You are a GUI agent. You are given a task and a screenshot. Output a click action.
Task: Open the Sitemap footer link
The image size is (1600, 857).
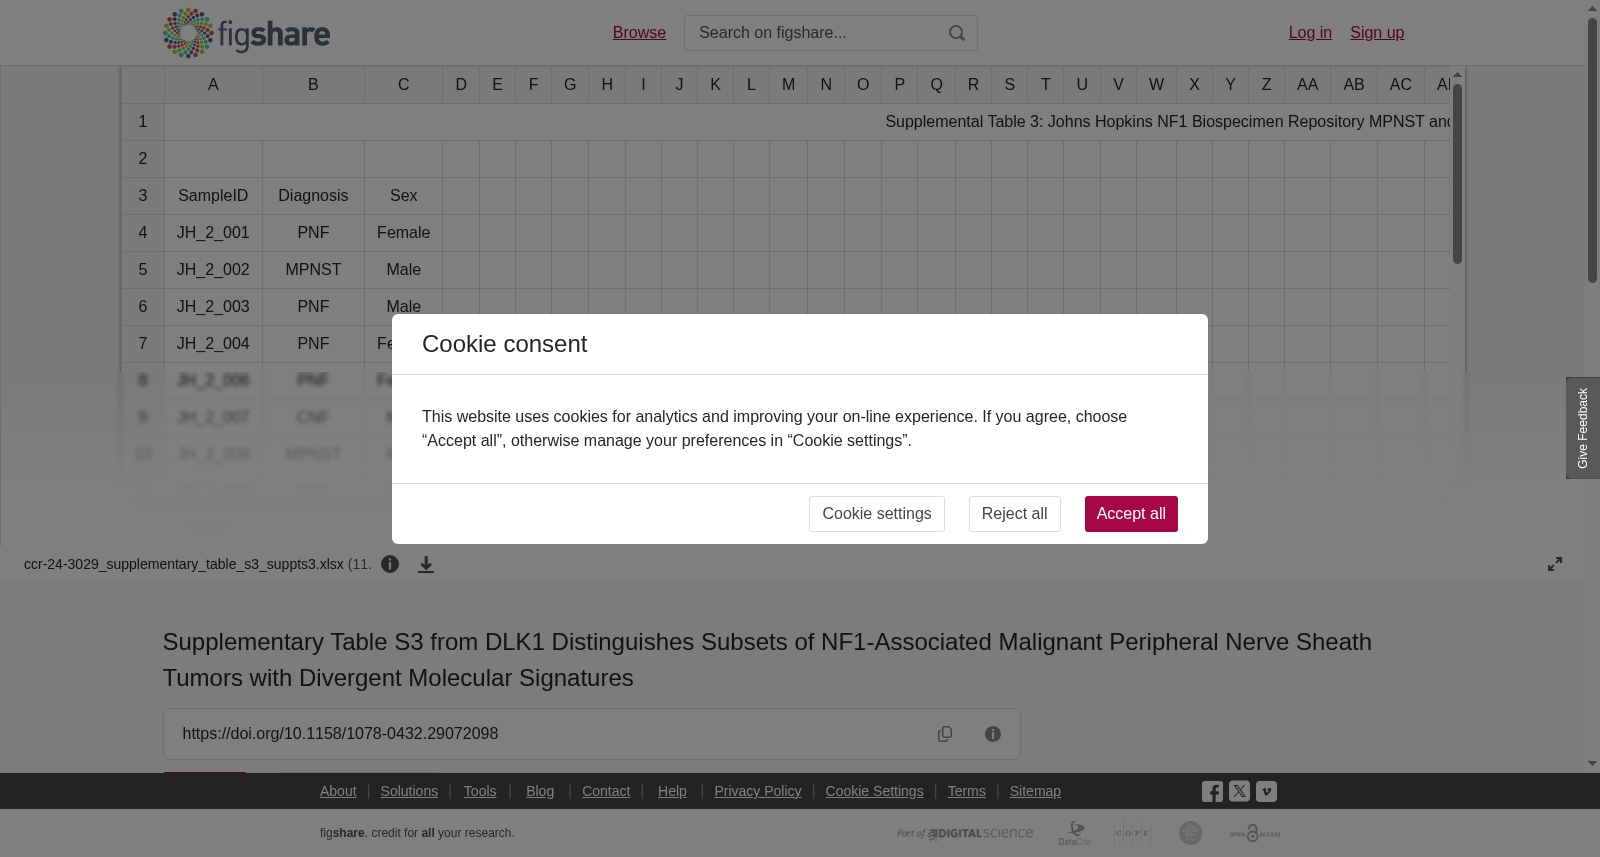[x=1035, y=791]
